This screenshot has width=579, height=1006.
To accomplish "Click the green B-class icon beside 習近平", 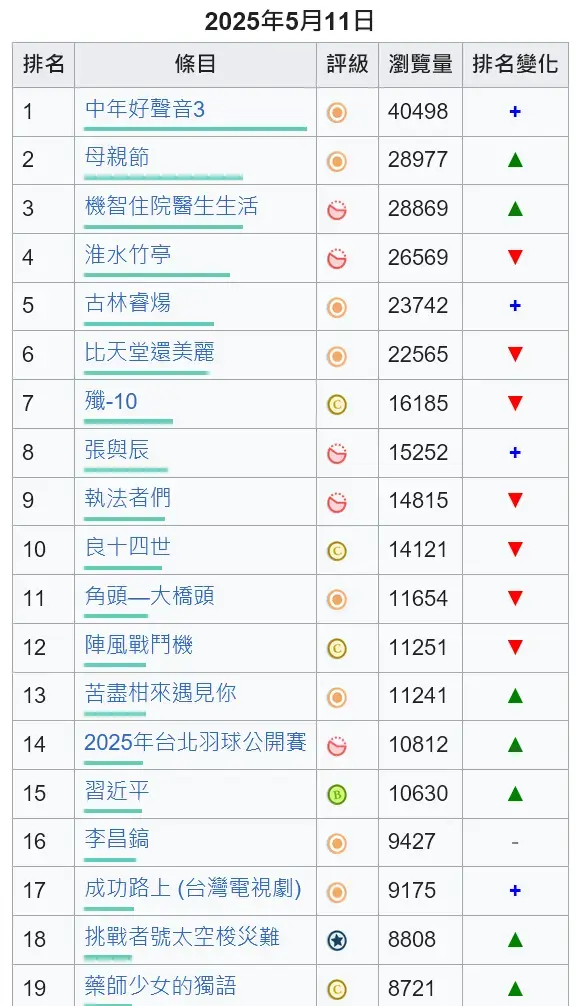I will pyautogui.click(x=337, y=795).
